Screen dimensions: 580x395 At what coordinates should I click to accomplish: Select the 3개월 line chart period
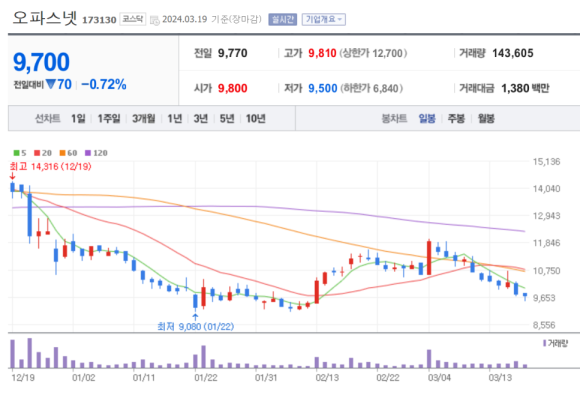[x=144, y=118]
